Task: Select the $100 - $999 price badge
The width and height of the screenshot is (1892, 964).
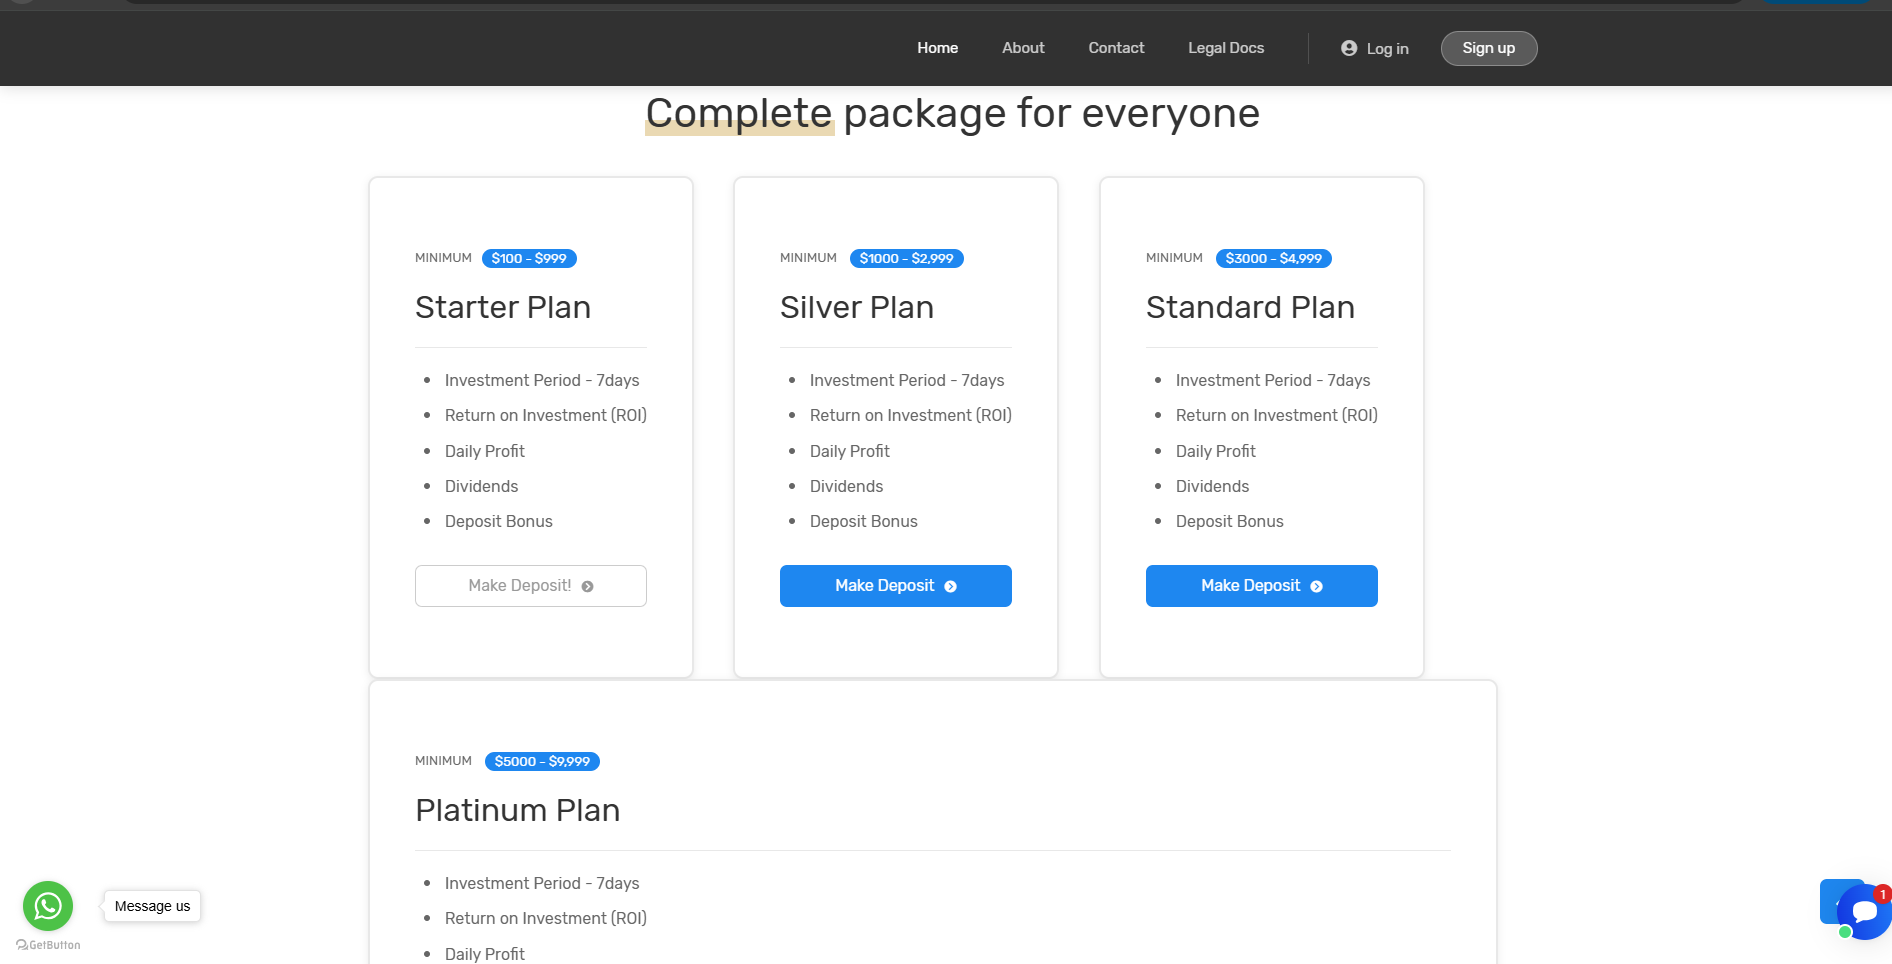Action: tap(529, 258)
